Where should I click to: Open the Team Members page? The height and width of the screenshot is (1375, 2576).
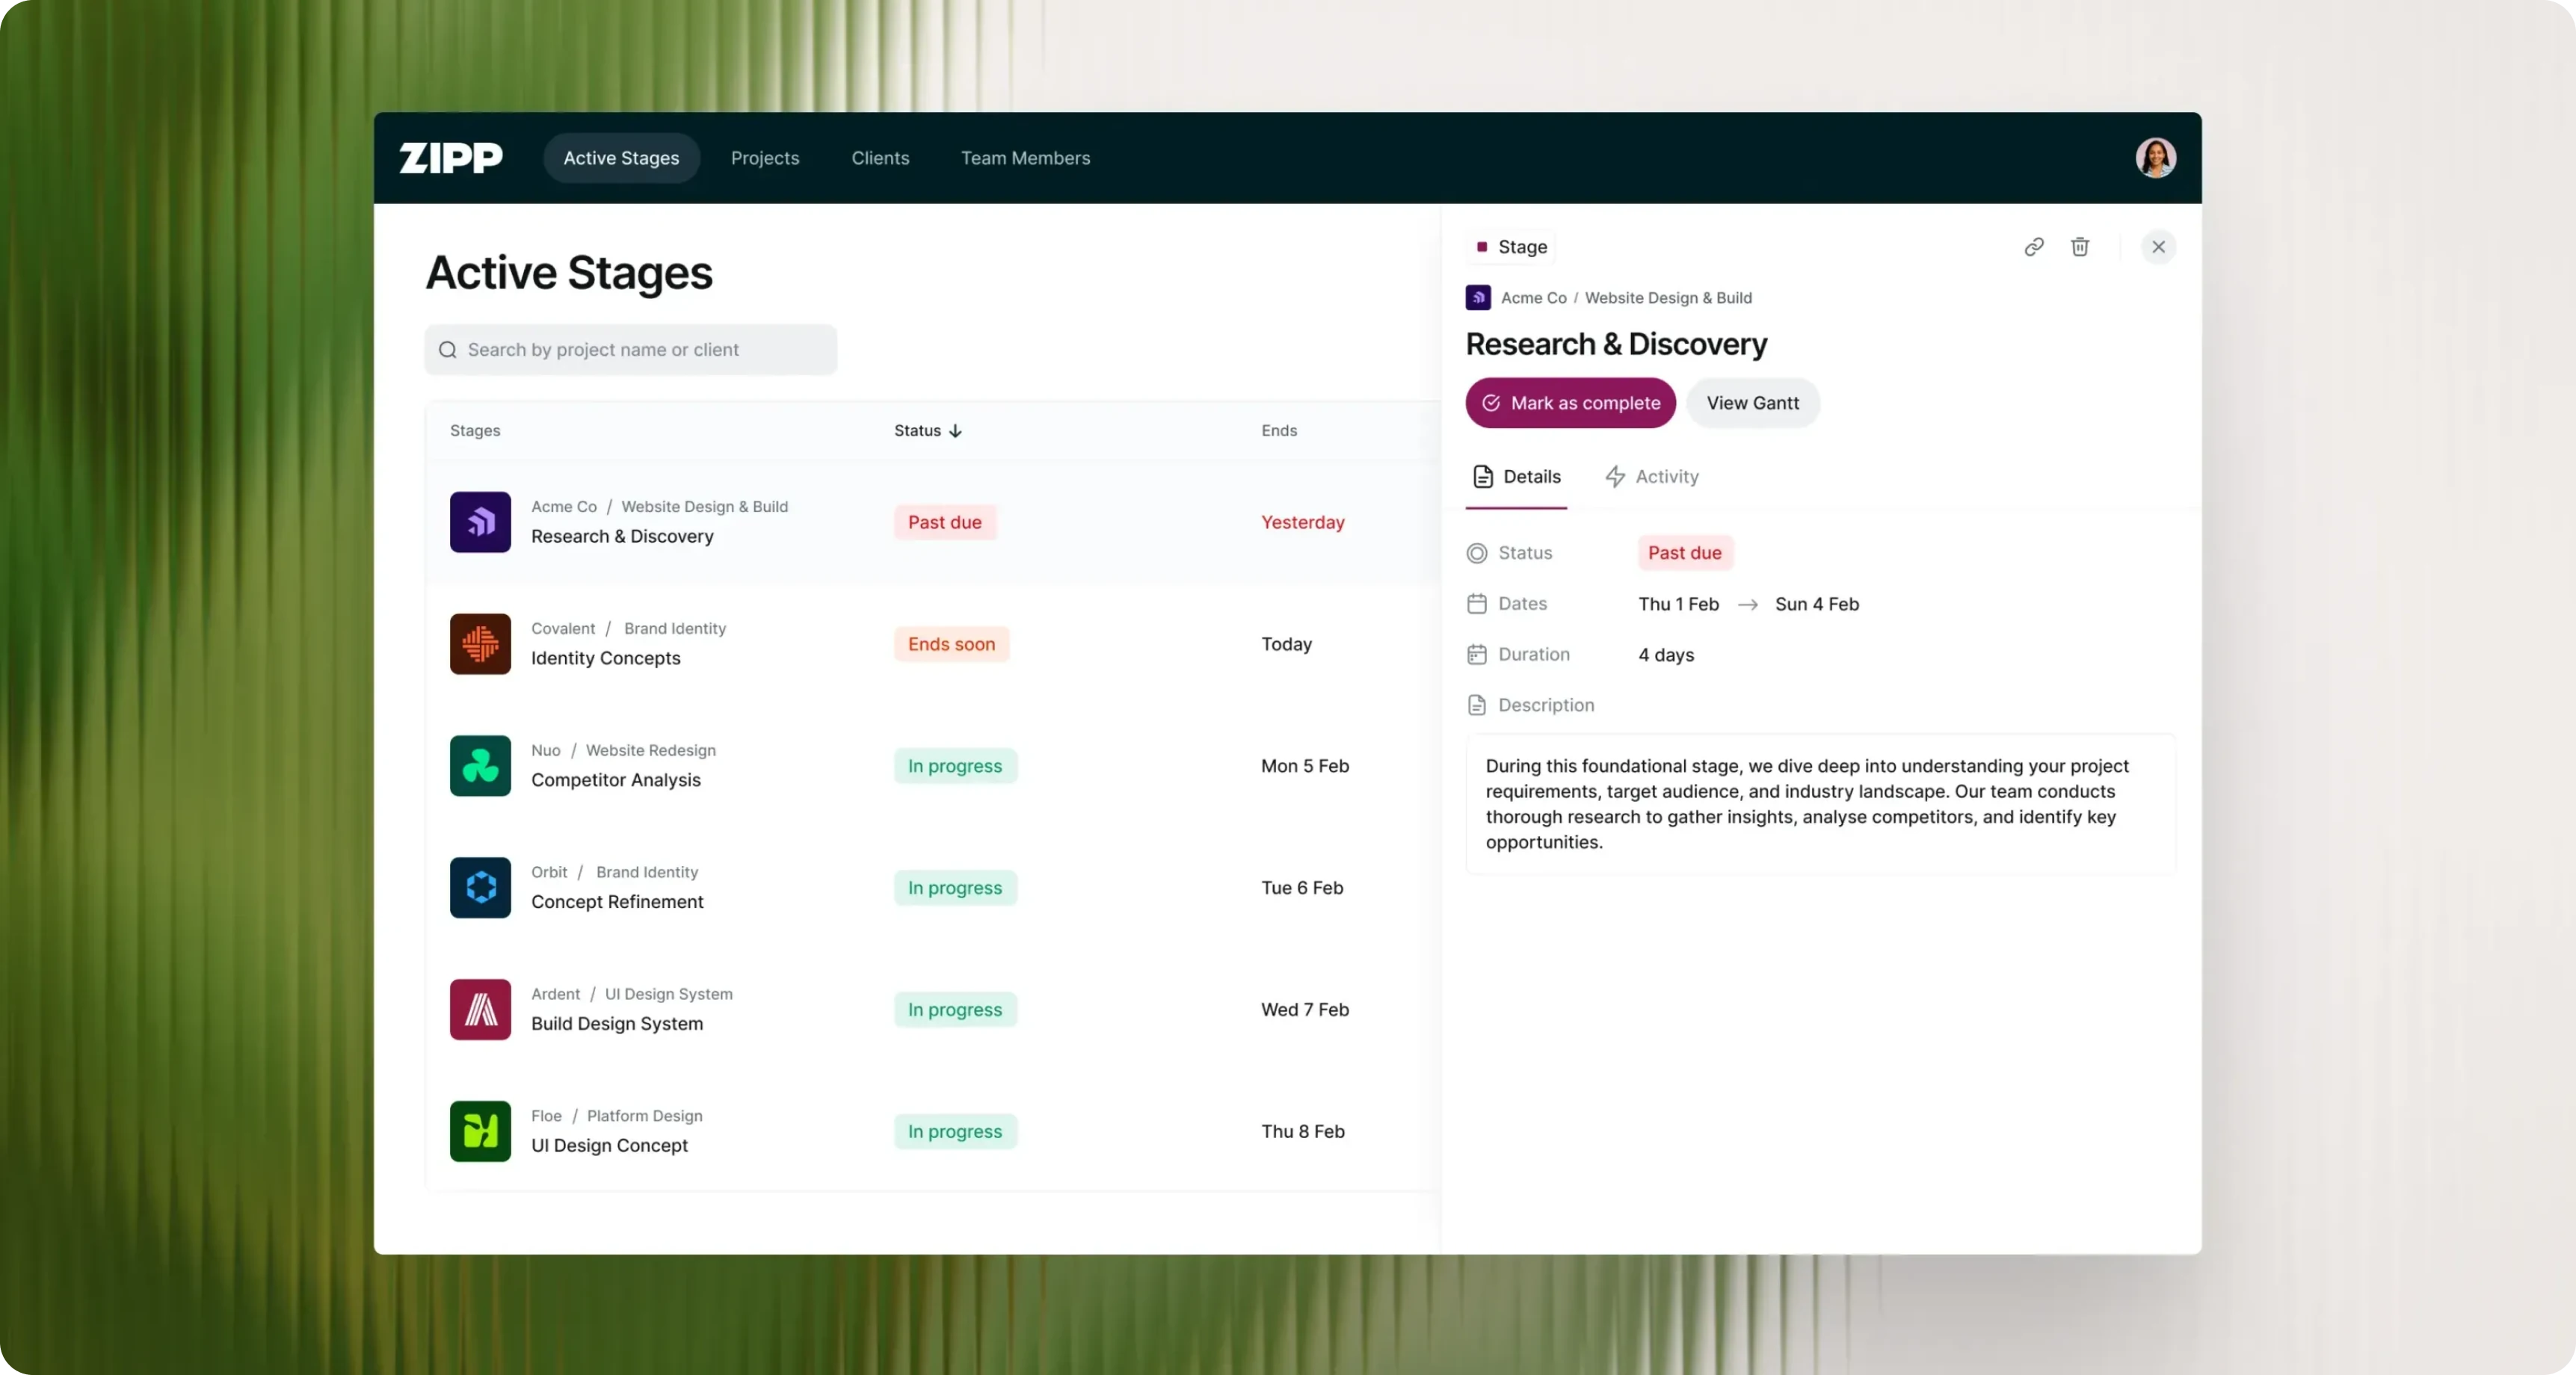click(x=1025, y=158)
